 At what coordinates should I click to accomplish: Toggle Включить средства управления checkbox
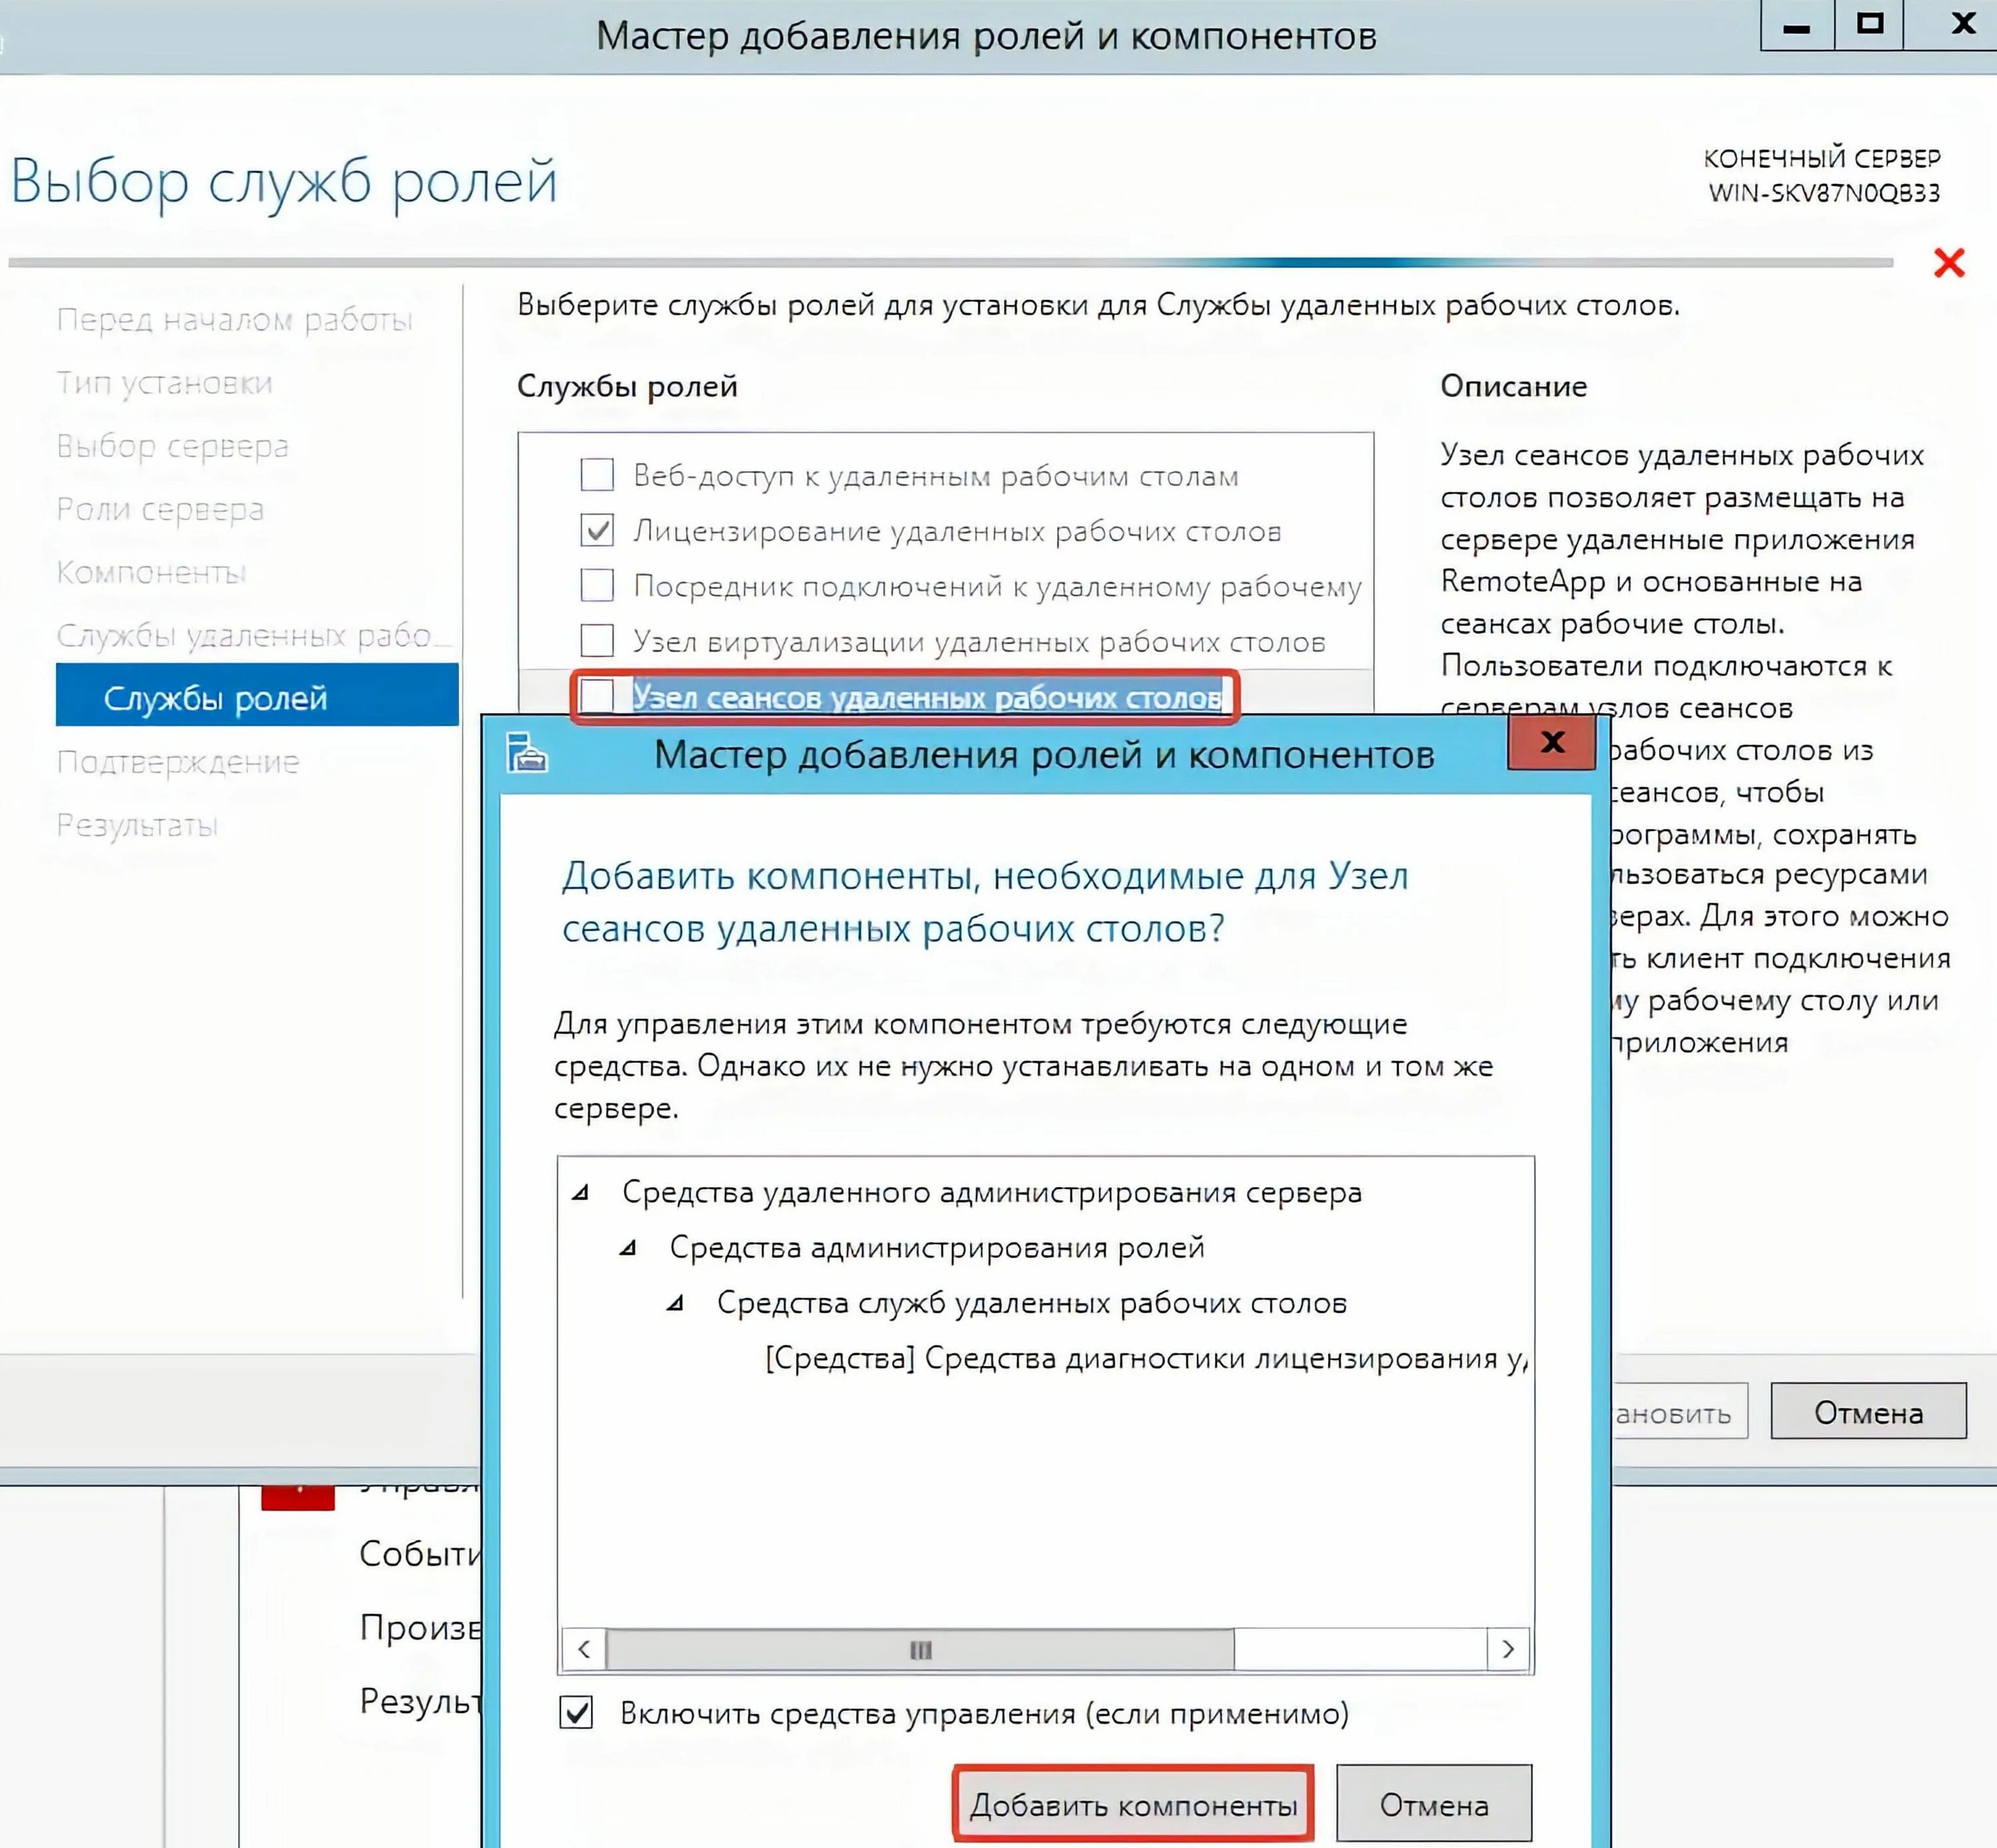click(576, 1713)
